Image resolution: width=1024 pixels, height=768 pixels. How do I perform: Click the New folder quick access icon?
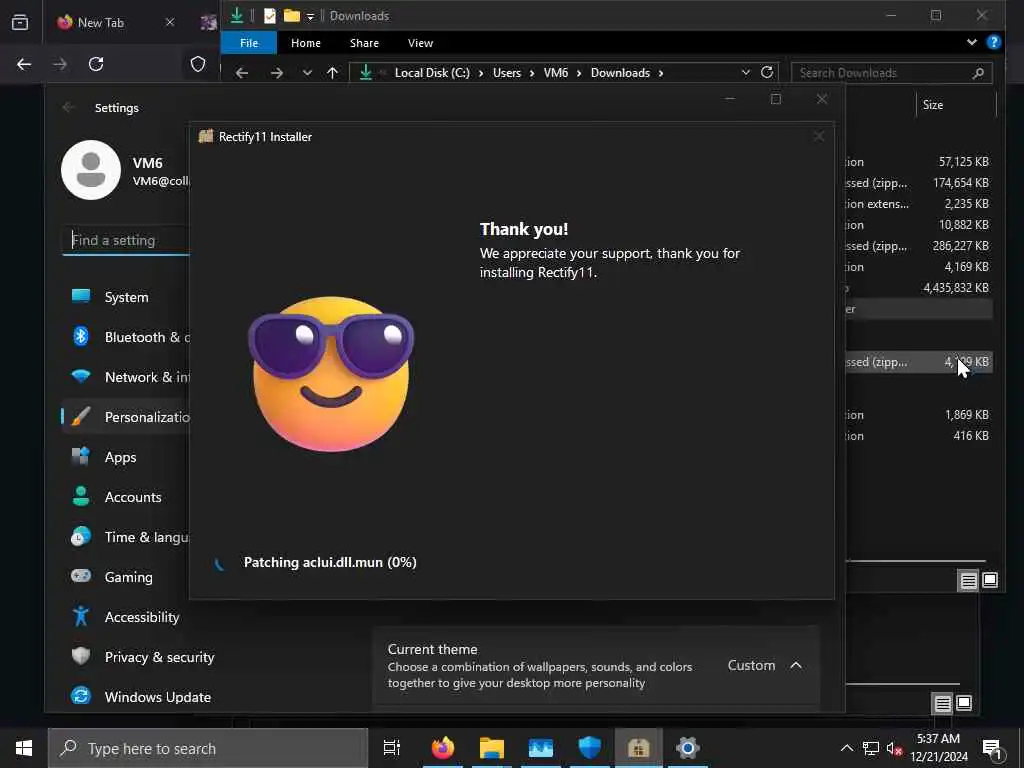pos(292,16)
